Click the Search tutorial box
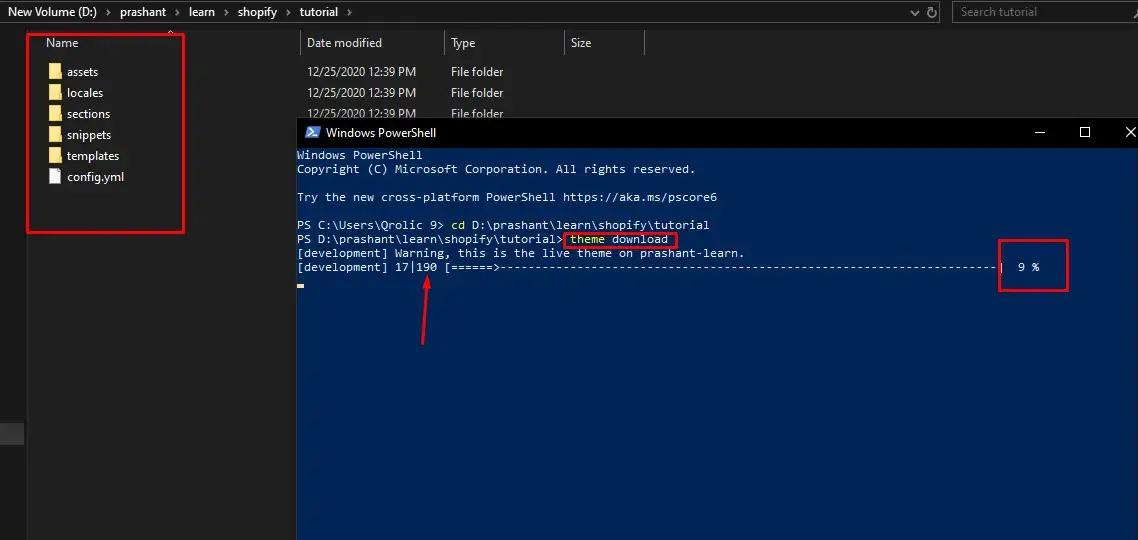The width and height of the screenshot is (1138, 540). pyautogui.click(x=1040, y=12)
